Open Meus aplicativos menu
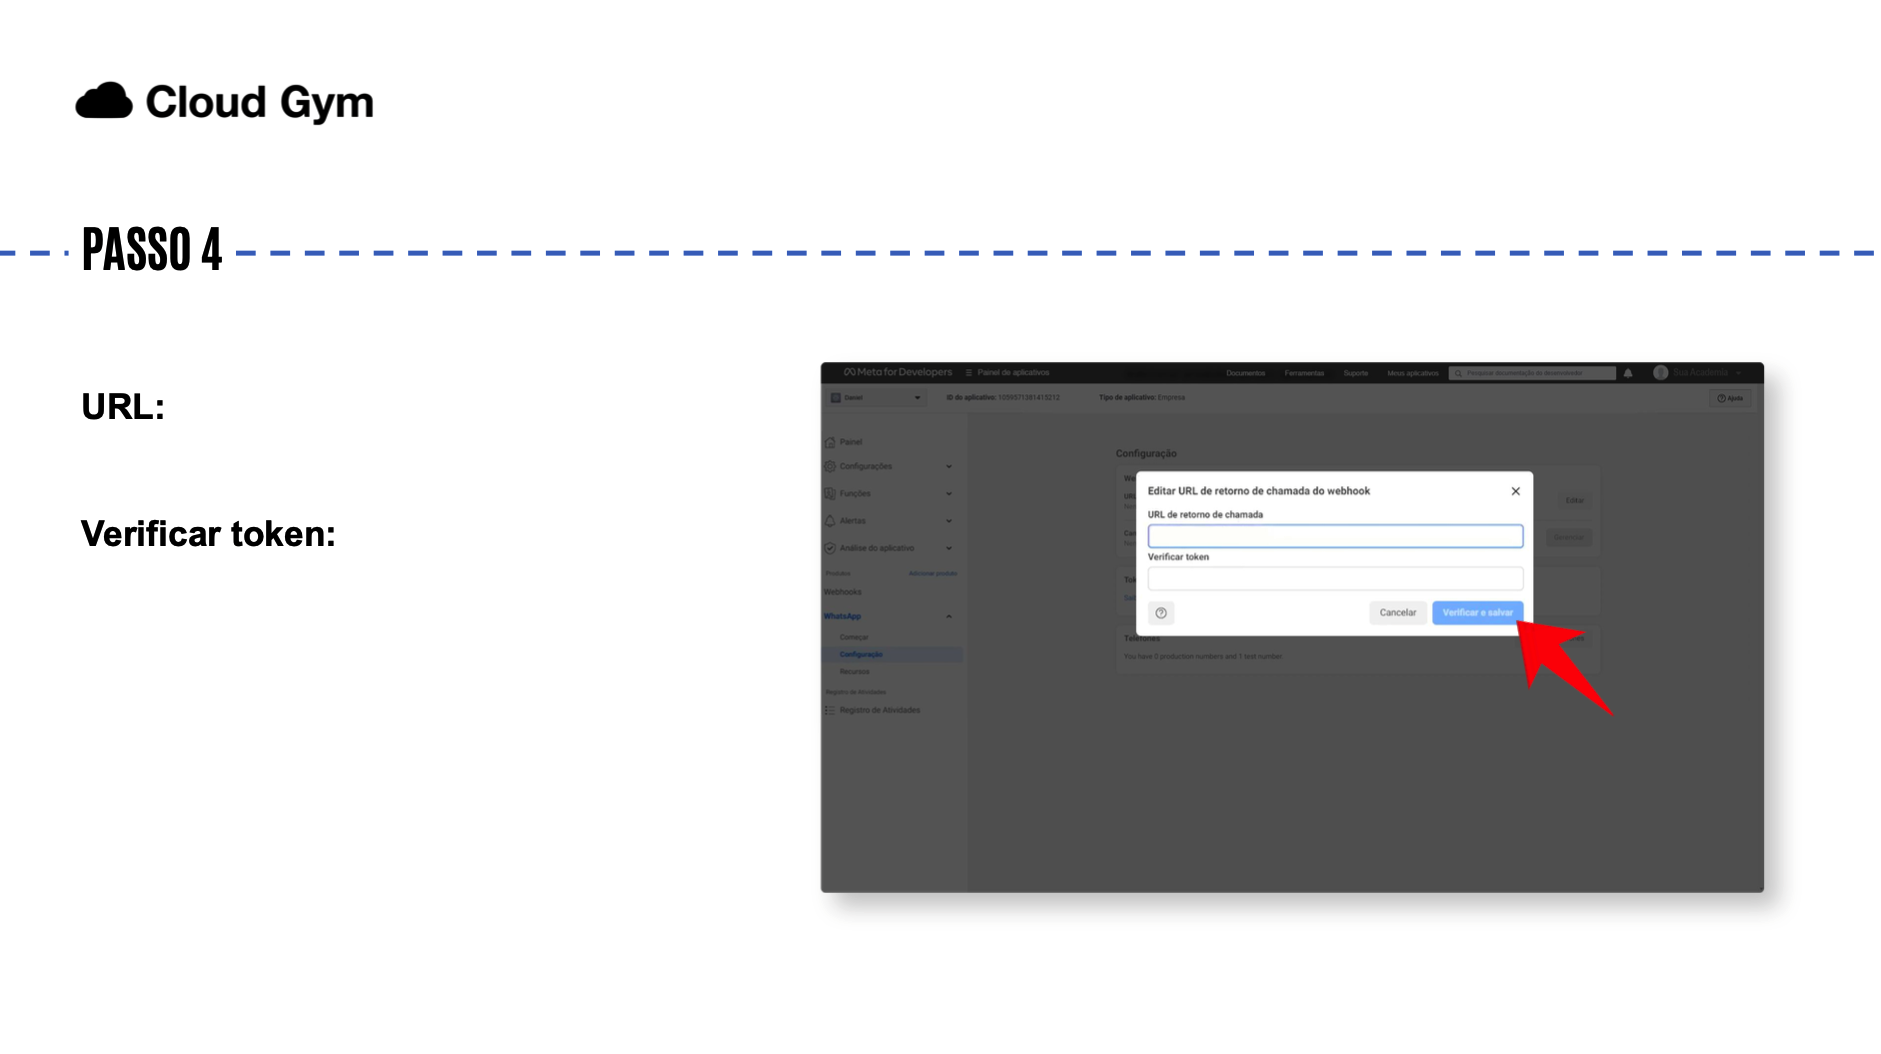The width and height of the screenshot is (1881, 1054). (1413, 373)
